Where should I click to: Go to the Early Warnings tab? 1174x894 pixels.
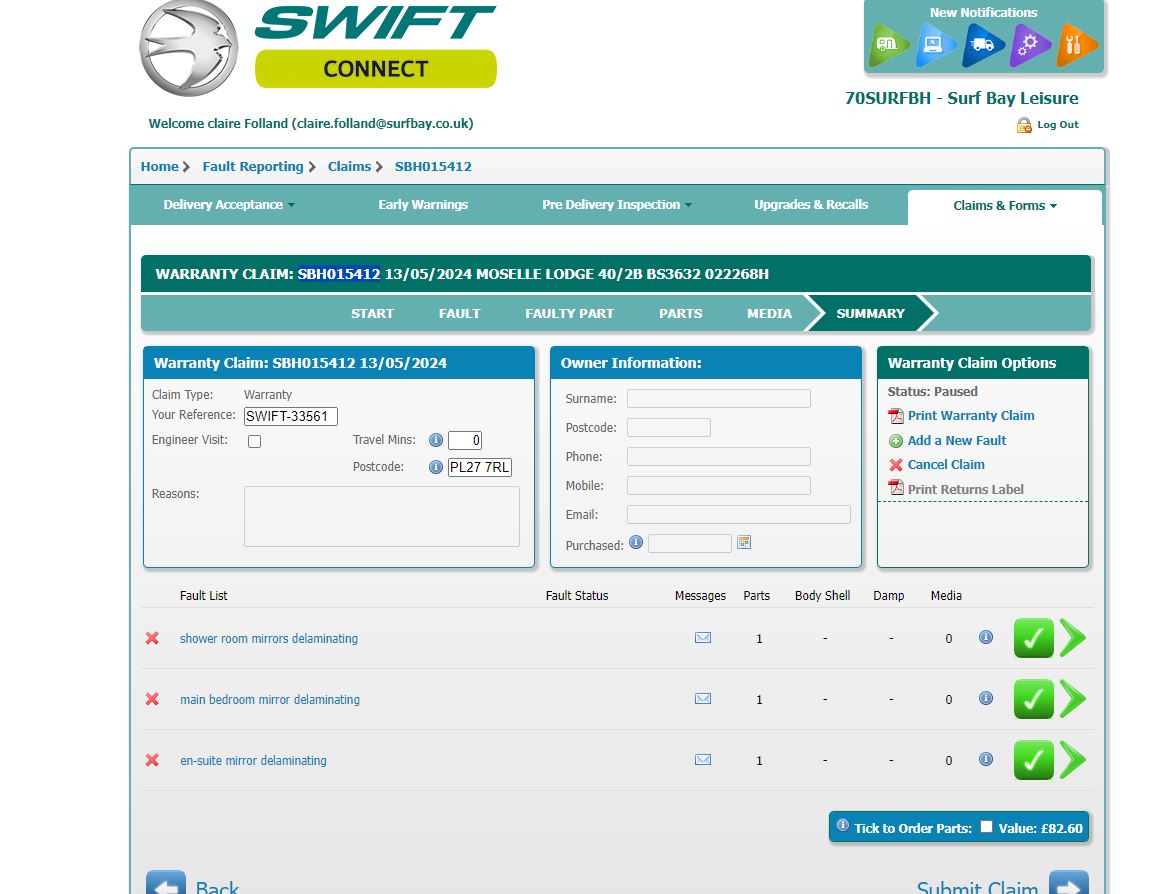click(x=422, y=205)
